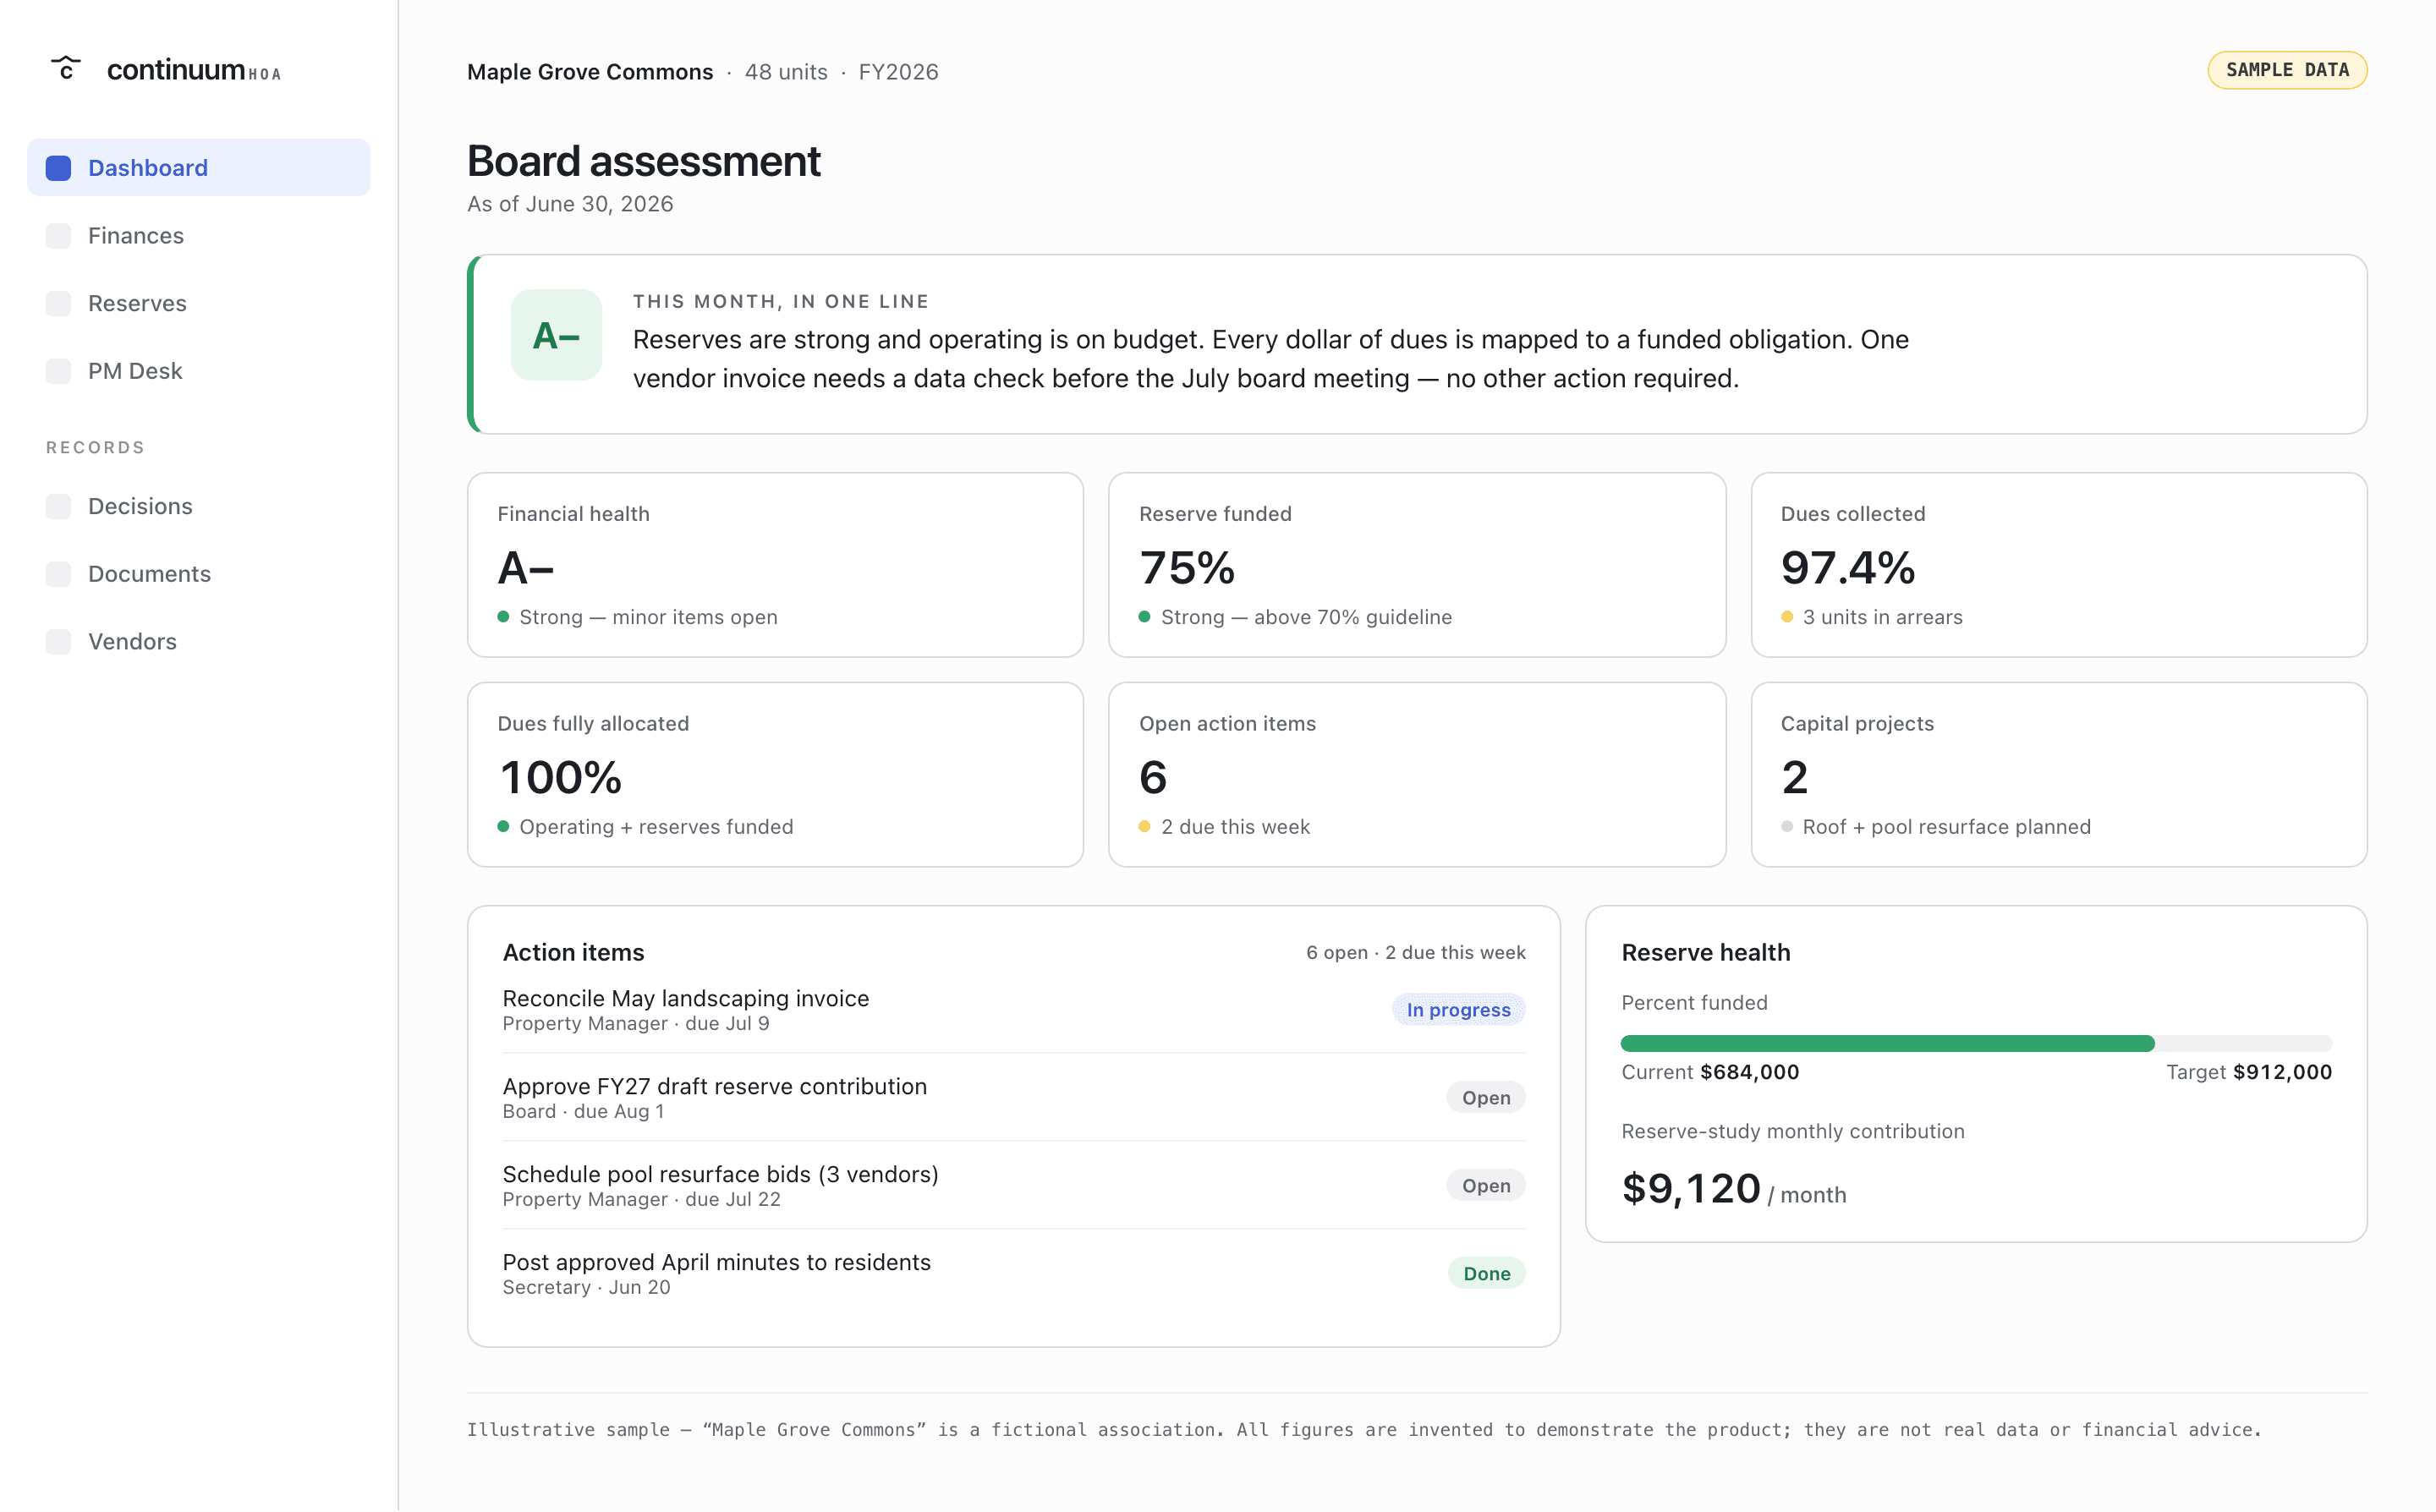The height and width of the screenshot is (1512, 2436).
Task: Open the Financial health card
Action: (775, 565)
